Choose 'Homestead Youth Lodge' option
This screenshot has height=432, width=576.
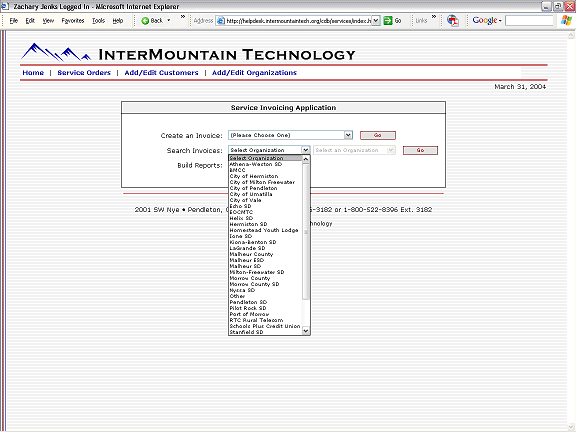pyautogui.click(x=265, y=230)
